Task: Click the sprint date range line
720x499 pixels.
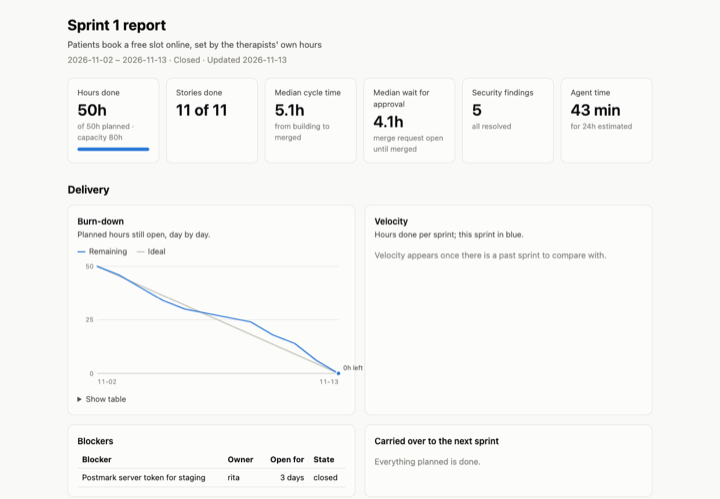Action: pyautogui.click(x=177, y=60)
